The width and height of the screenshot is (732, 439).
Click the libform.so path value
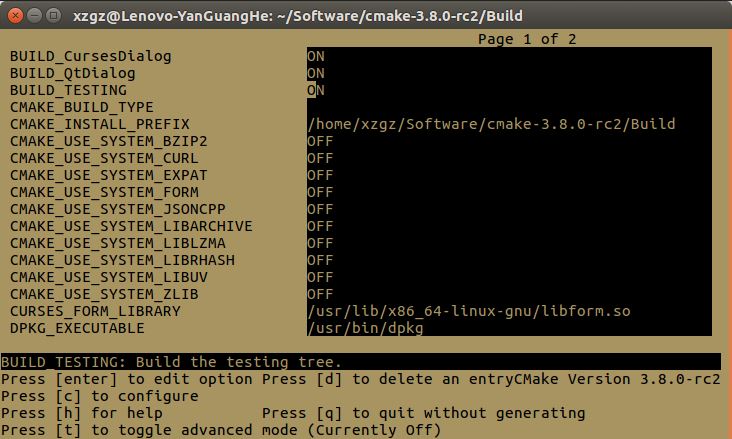(x=469, y=311)
